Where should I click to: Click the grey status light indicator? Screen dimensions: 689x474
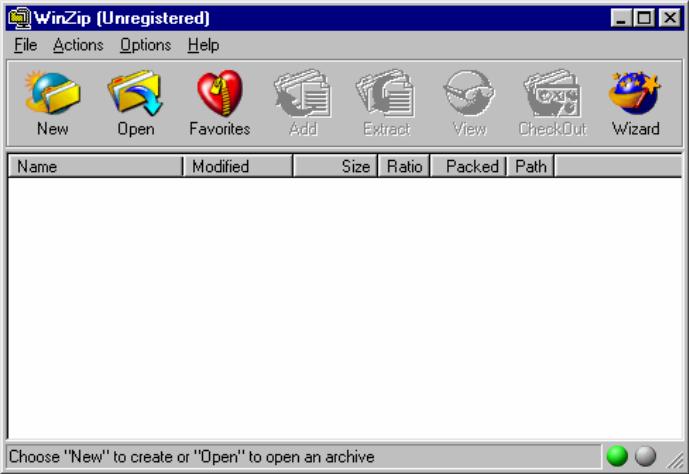[x=645, y=456]
